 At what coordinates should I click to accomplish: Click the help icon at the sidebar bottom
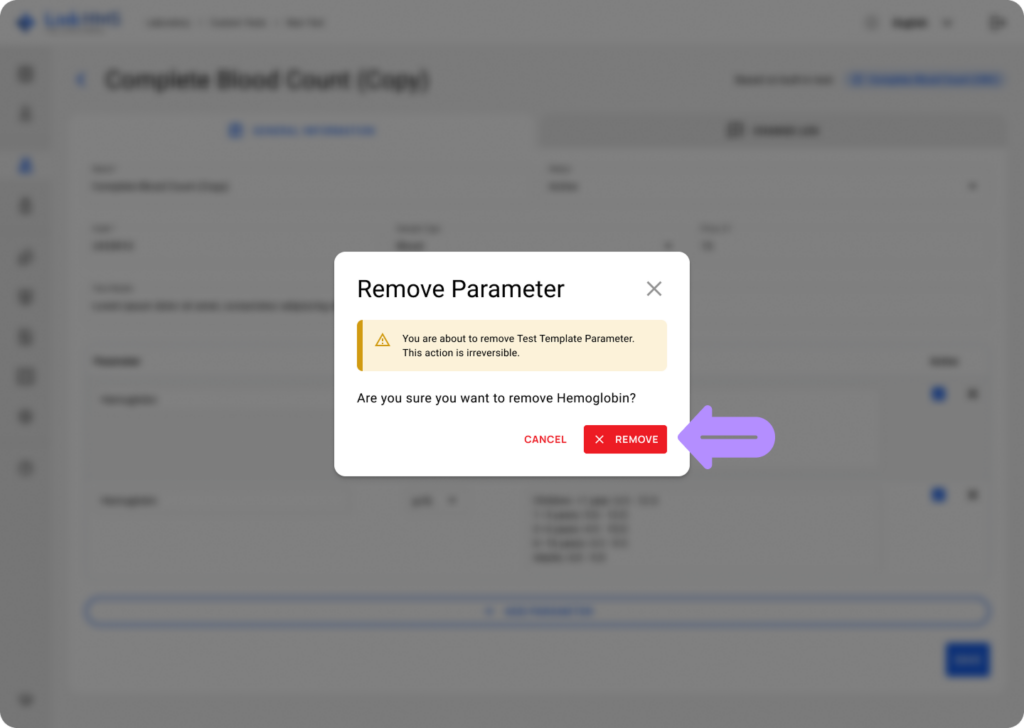[25, 700]
